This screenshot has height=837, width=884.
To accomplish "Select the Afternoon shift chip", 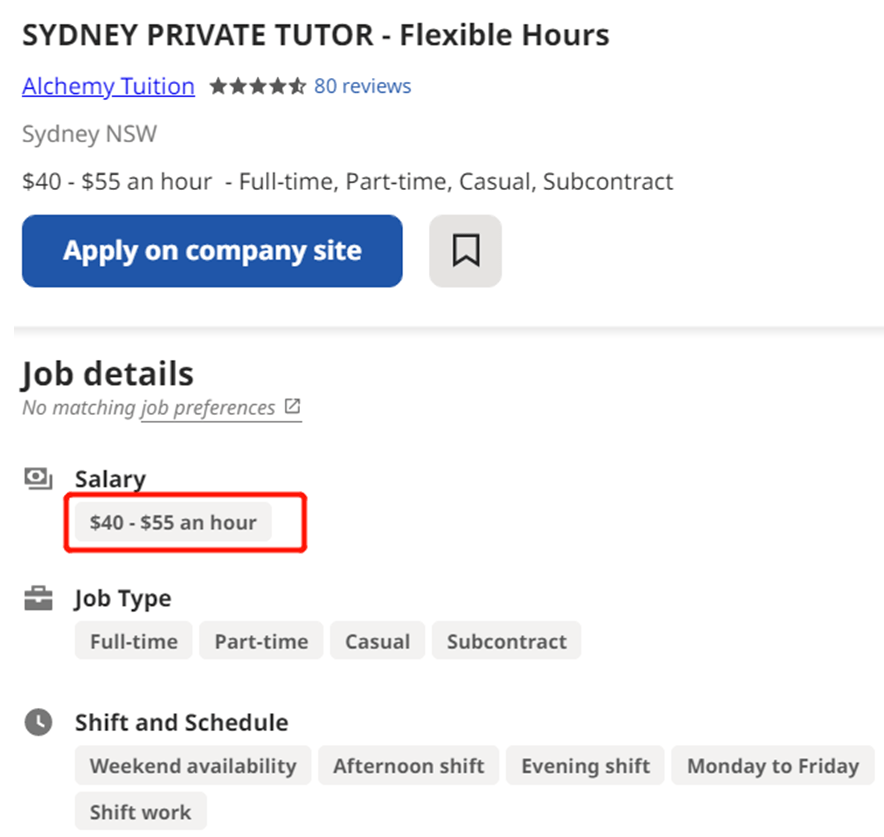I will point(408,765).
